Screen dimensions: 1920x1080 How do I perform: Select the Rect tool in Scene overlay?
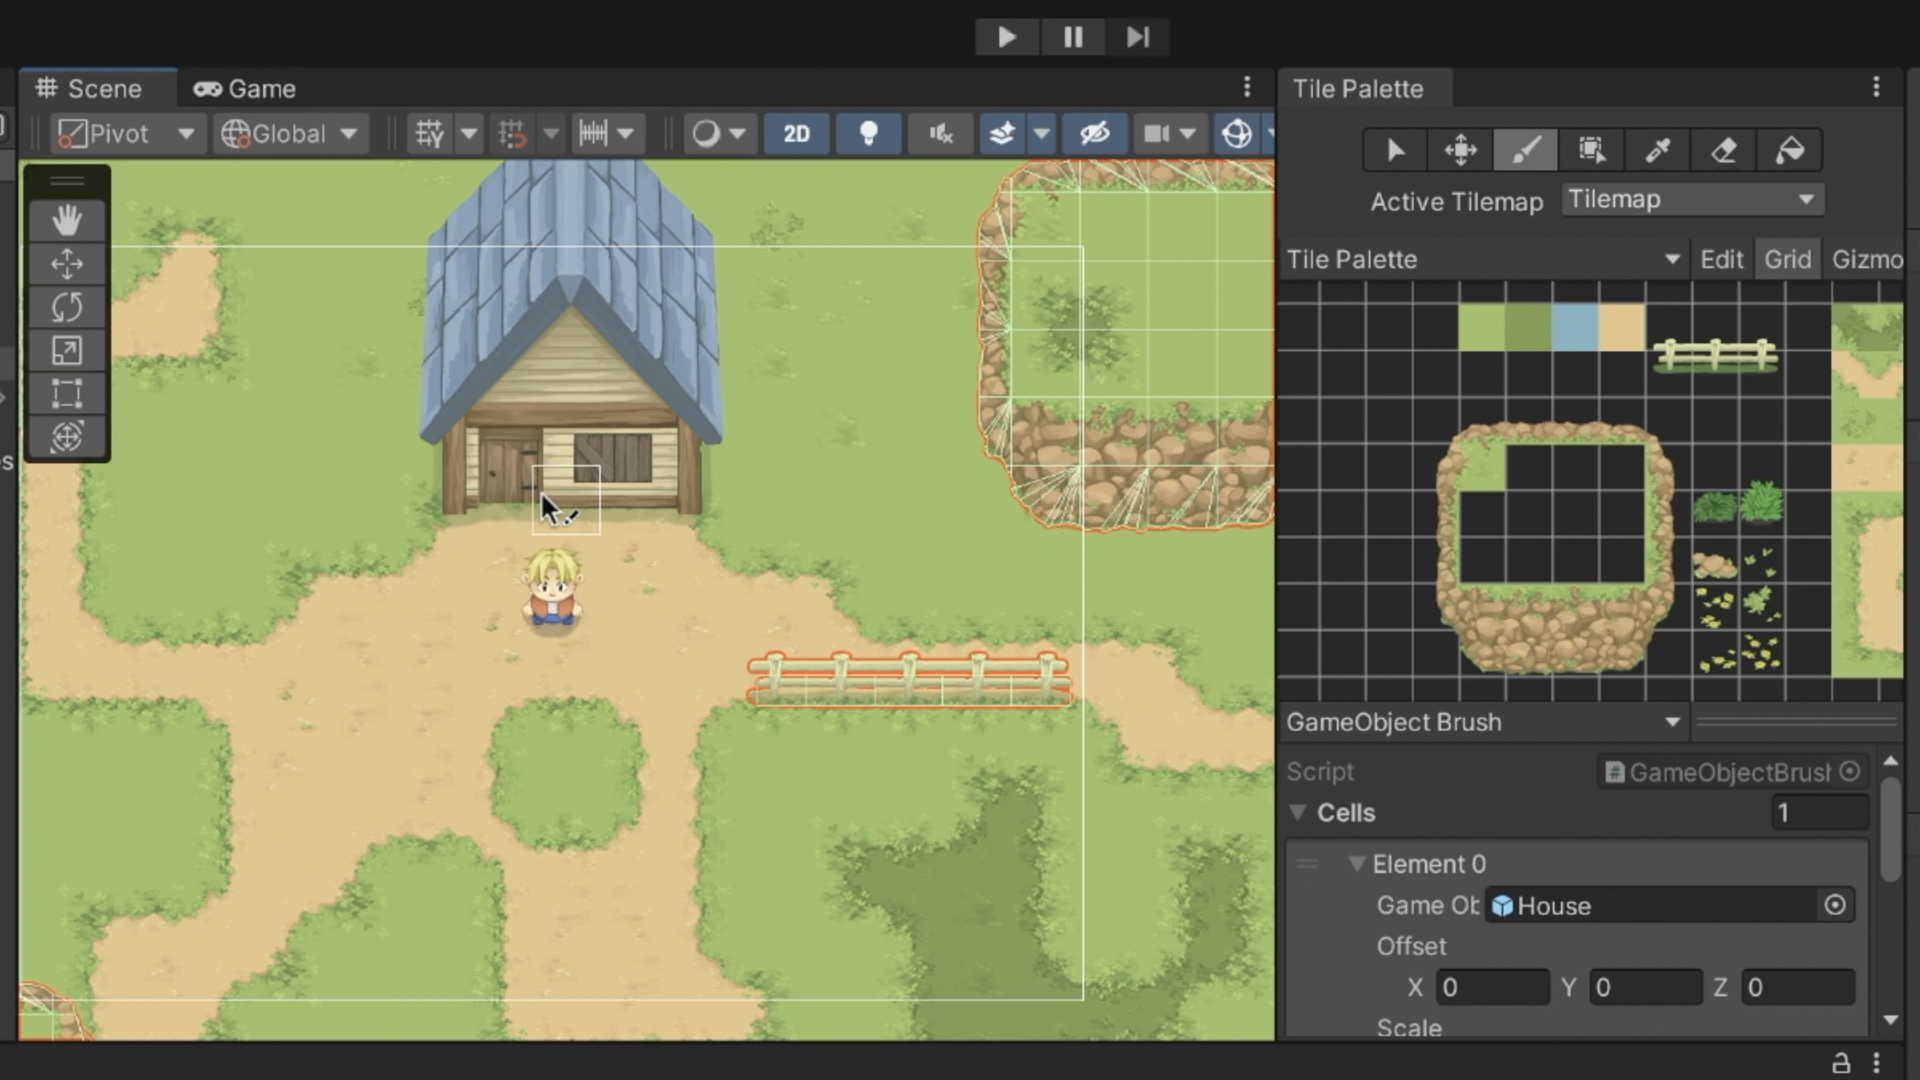(67, 393)
